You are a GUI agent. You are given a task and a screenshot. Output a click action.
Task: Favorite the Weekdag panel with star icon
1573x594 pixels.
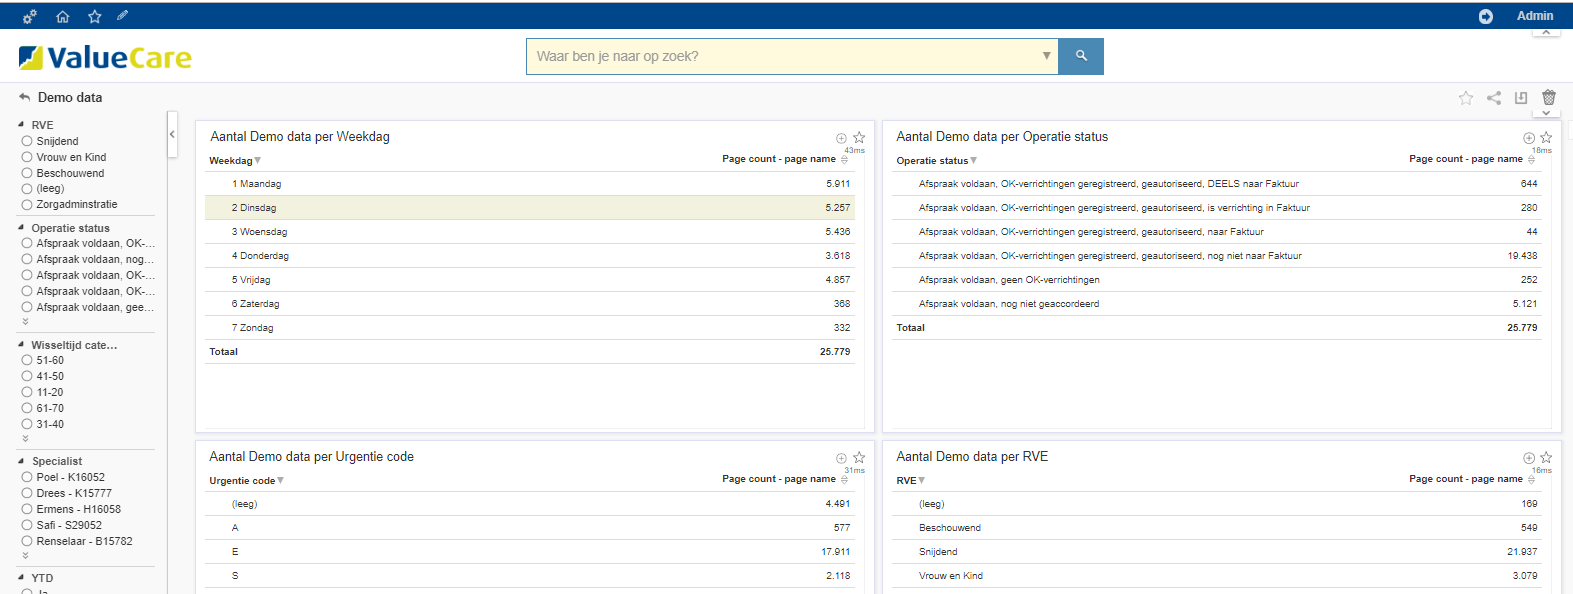[859, 138]
